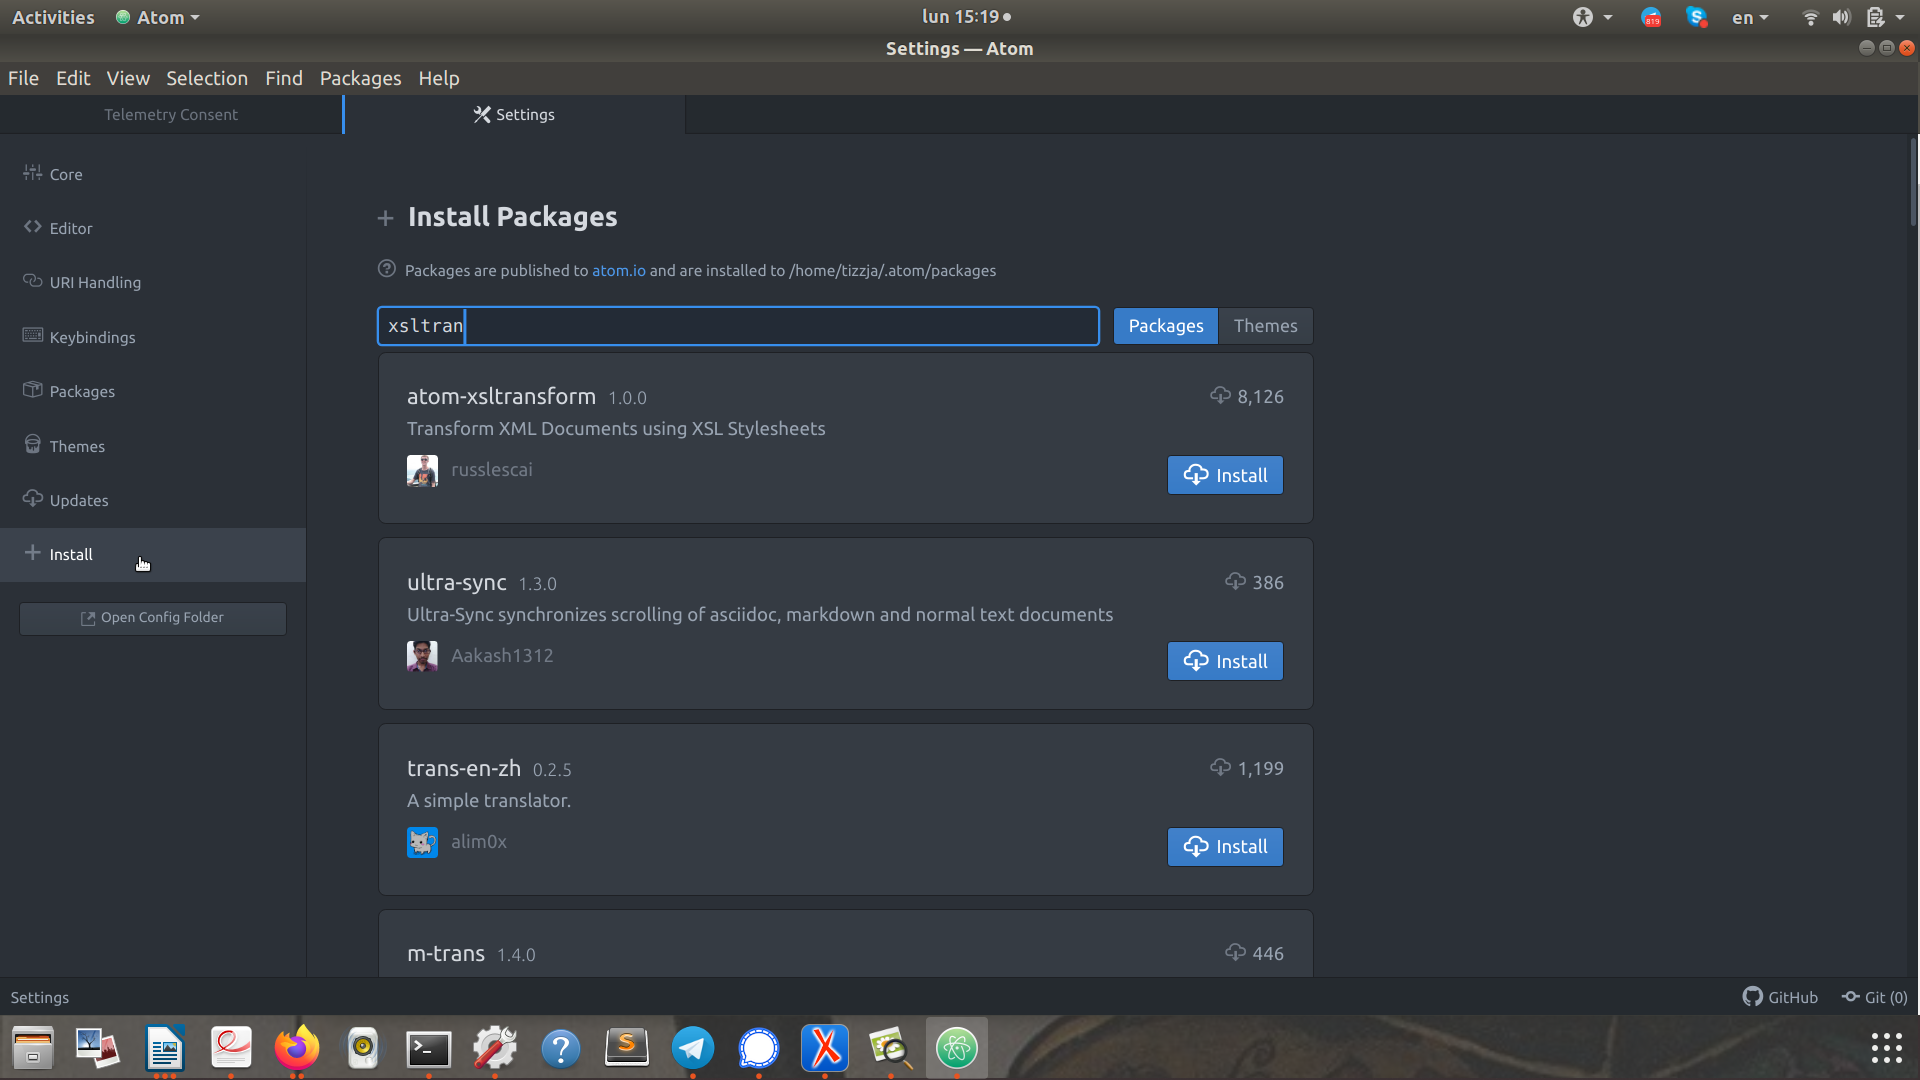Click russlescai author avatar
Screen dimensions: 1920x1080
422,470
